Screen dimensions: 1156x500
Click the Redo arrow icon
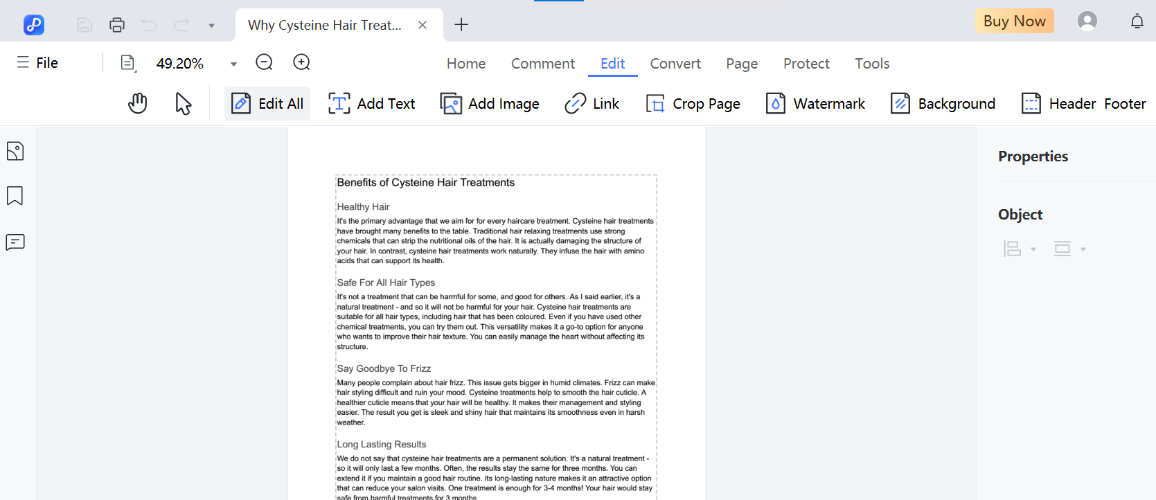181,25
